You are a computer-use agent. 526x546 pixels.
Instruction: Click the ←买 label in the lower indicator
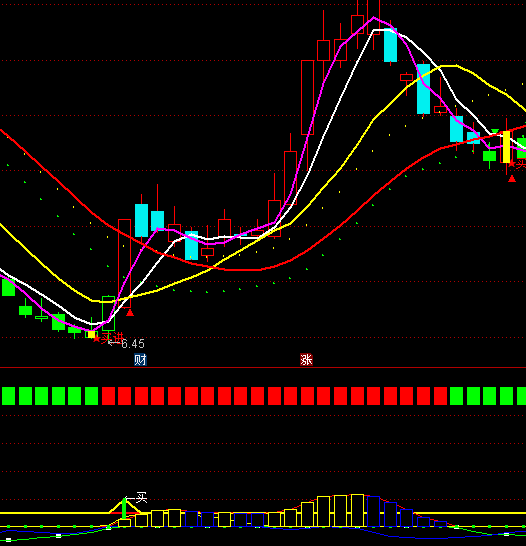[x=136, y=498]
